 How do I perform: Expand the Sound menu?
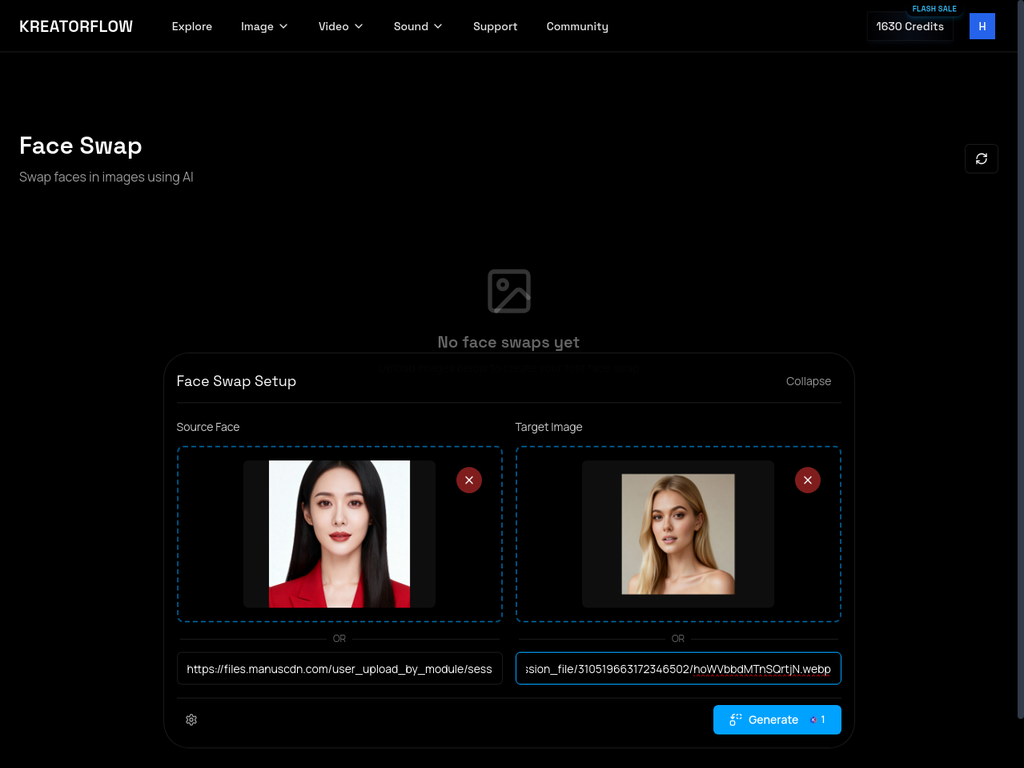[x=417, y=26]
